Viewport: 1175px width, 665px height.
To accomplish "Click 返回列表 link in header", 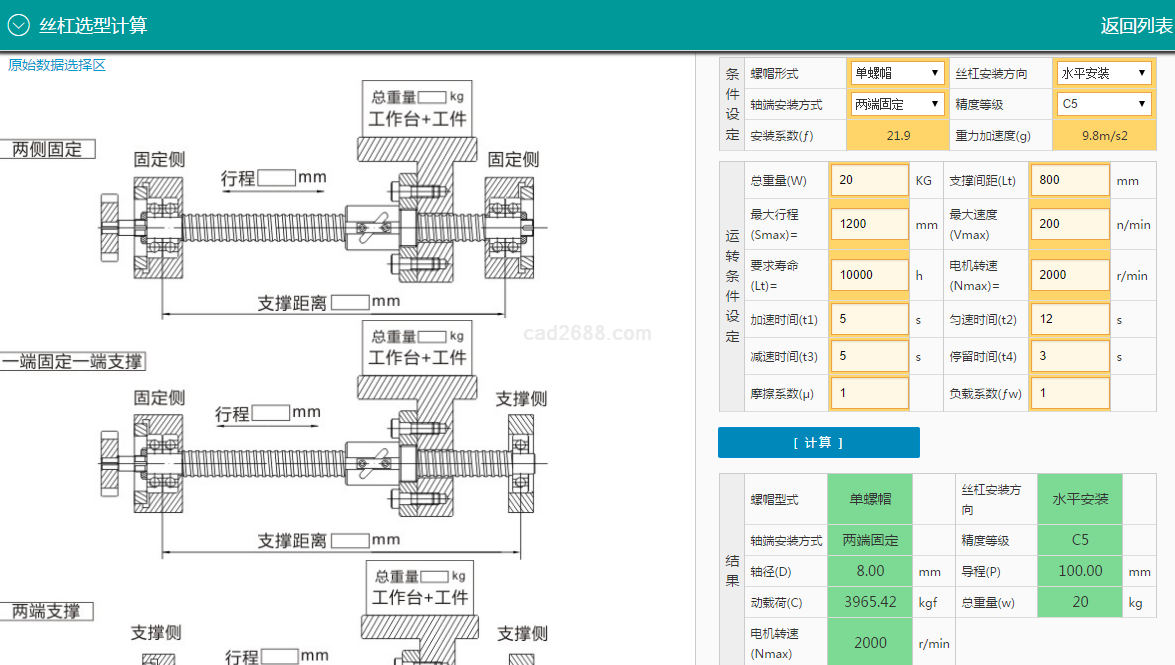I will click(x=1136, y=26).
